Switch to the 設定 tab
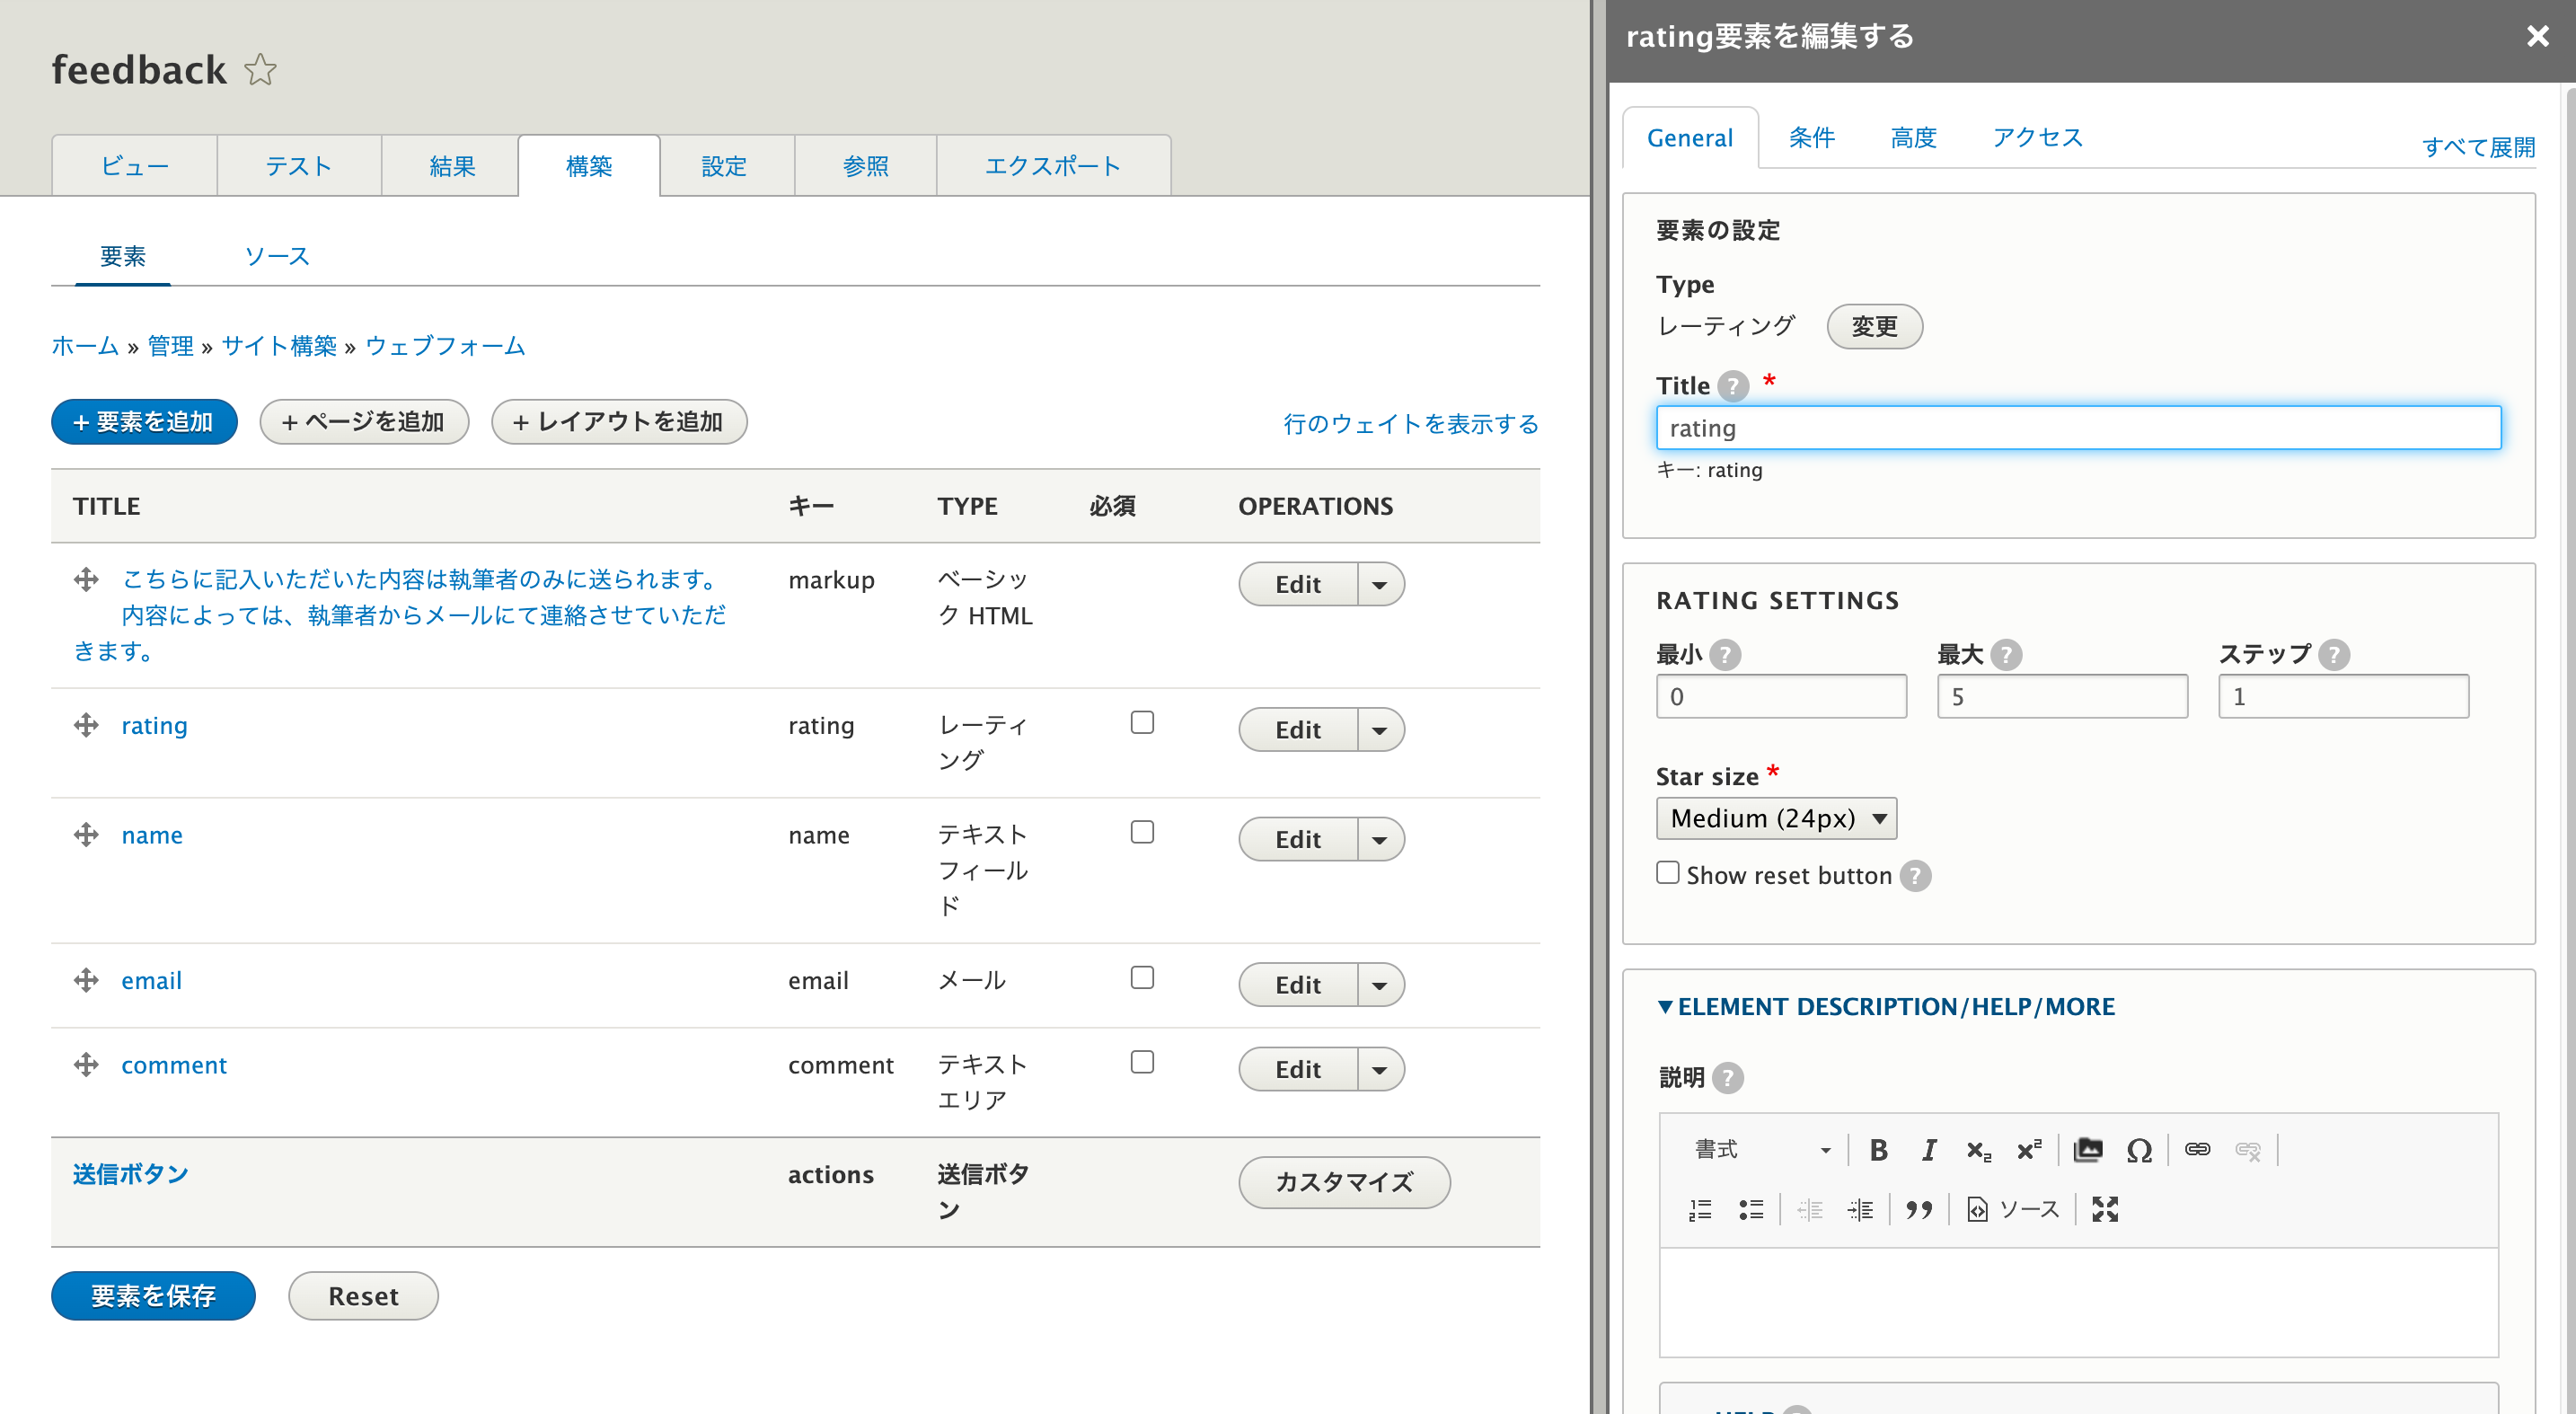2576x1414 pixels. pyautogui.click(x=725, y=166)
